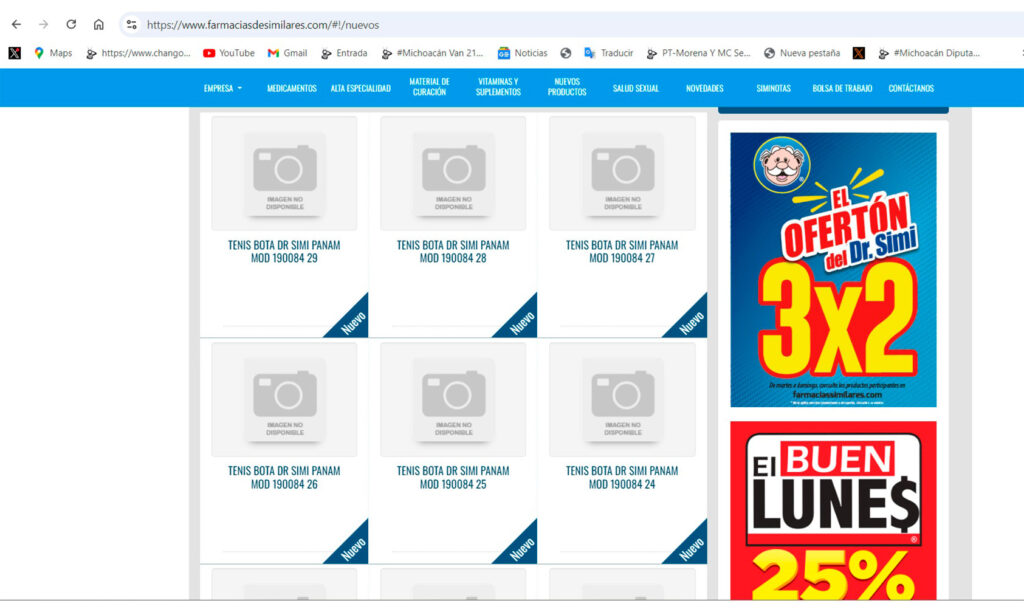1024x612 pixels.
Task: Open the Traducir bookmark
Action: tap(609, 53)
